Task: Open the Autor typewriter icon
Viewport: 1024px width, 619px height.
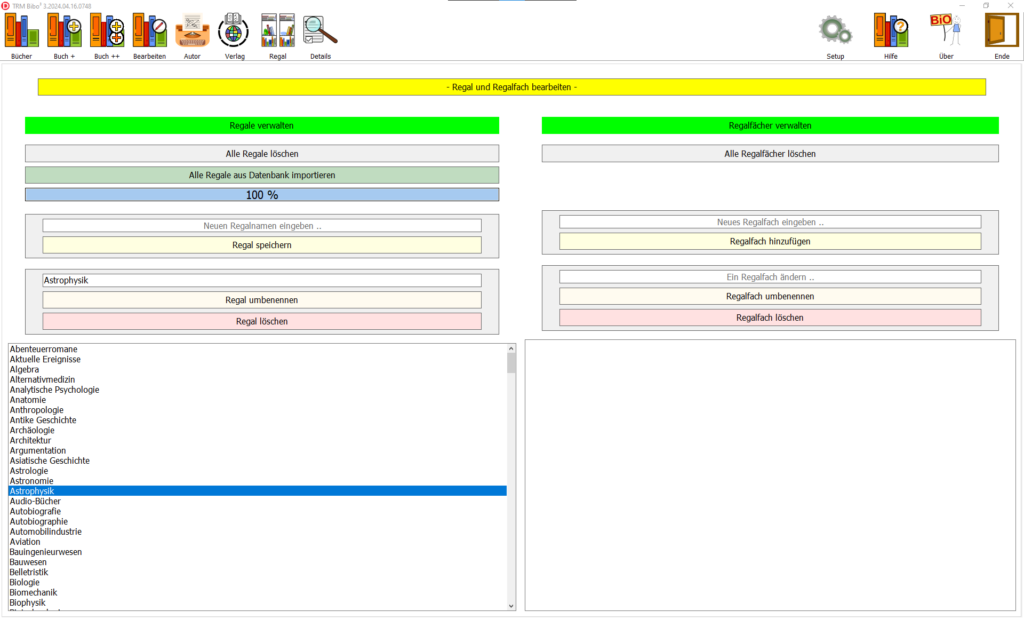Action: coord(192,31)
